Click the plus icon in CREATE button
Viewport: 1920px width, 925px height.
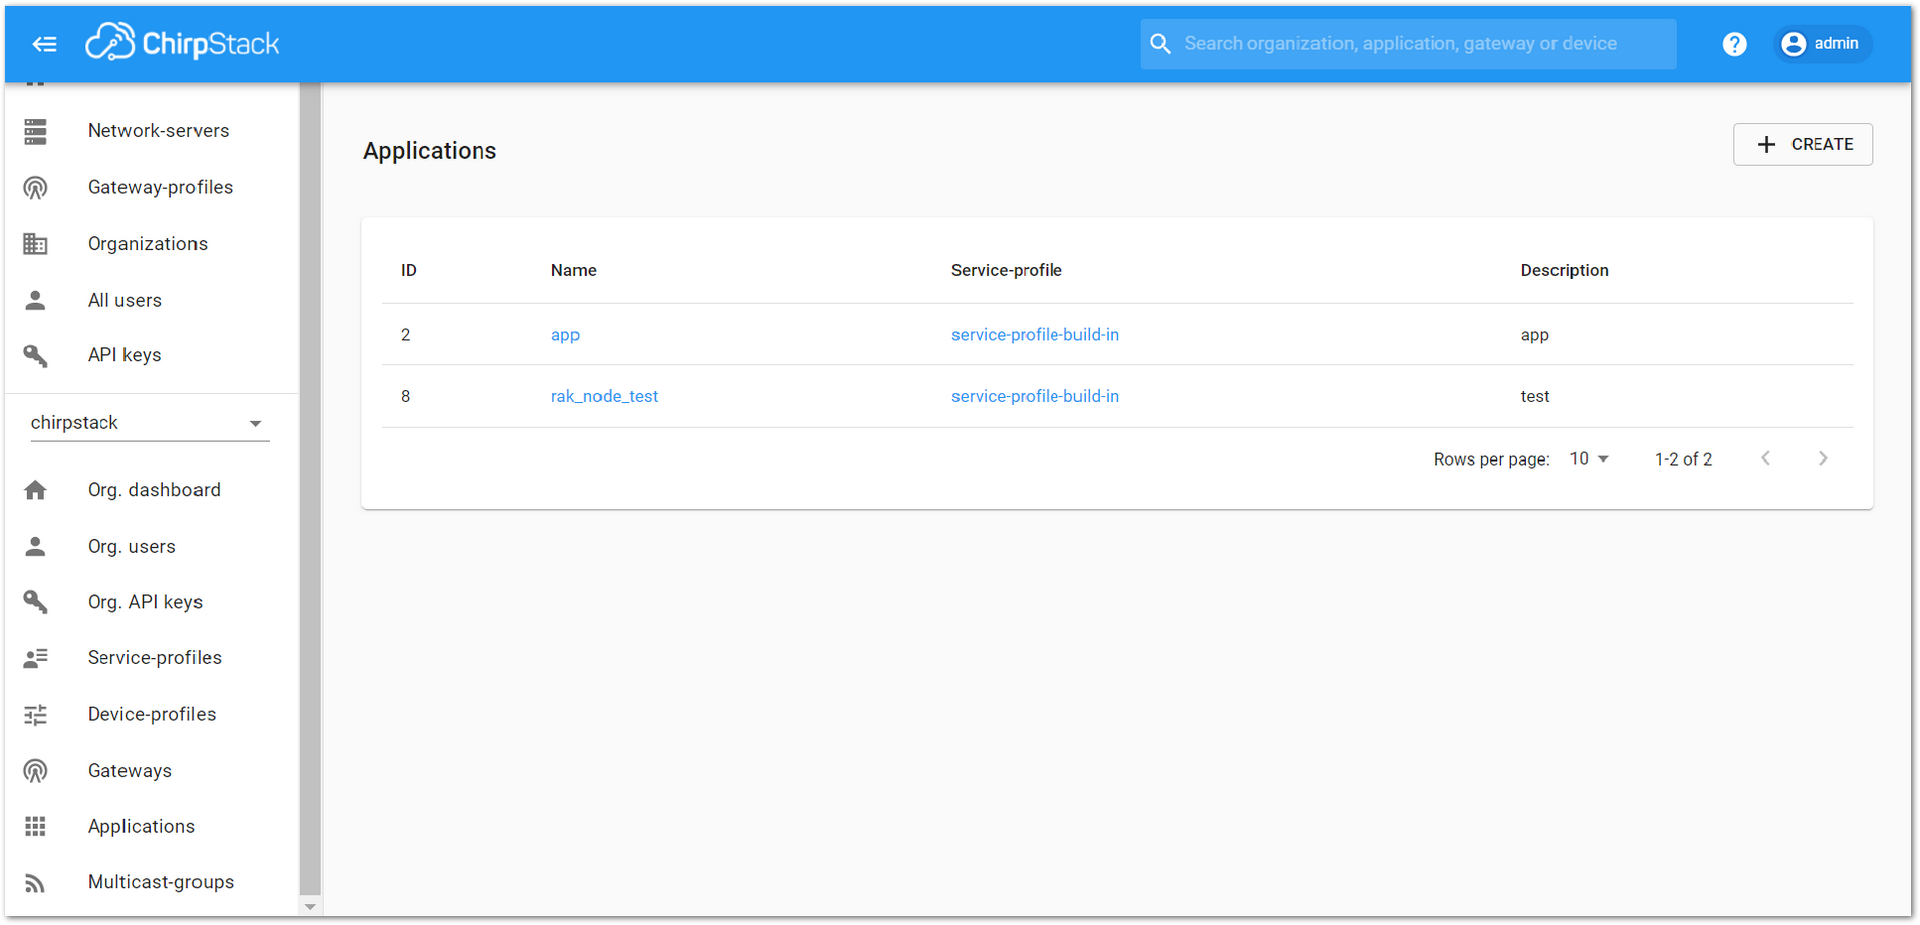tap(1767, 145)
